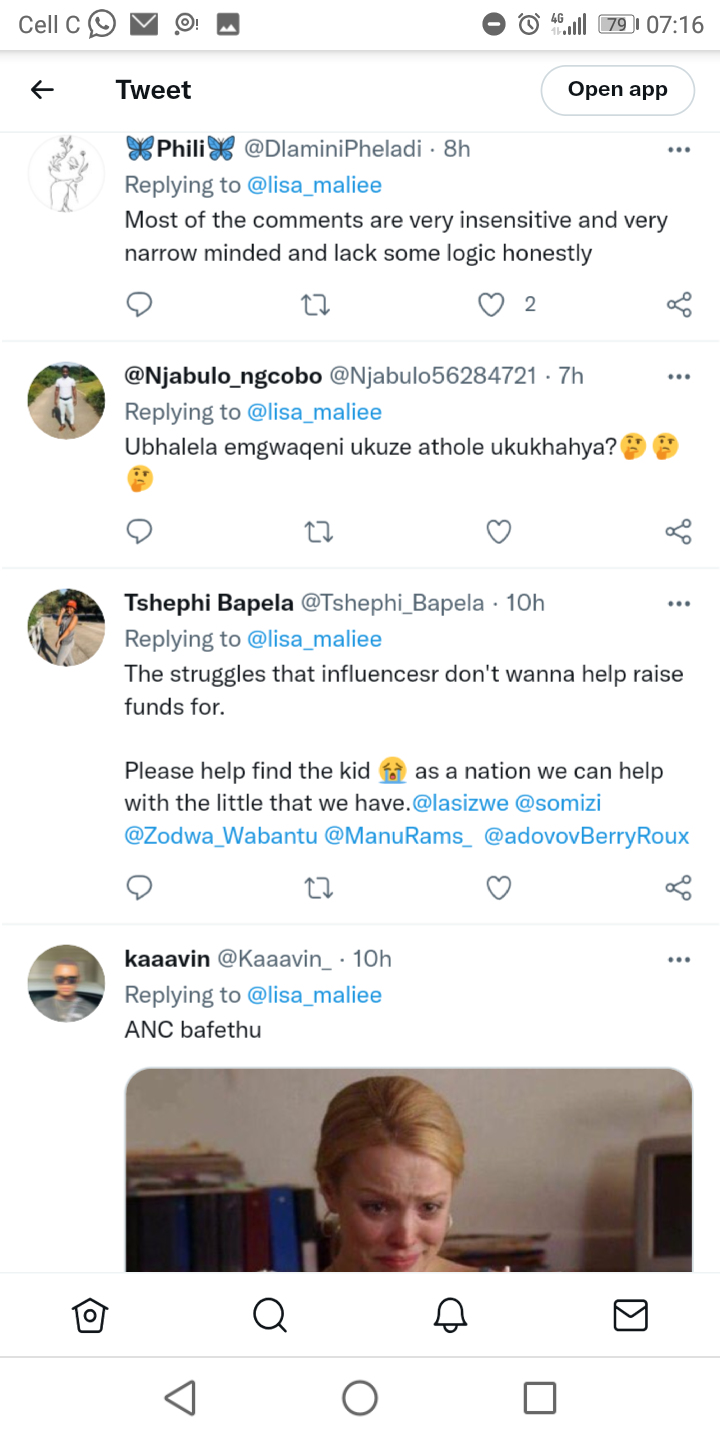The height and width of the screenshot is (1440, 720).
Task: Tap the Open app button
Action: 618,90
